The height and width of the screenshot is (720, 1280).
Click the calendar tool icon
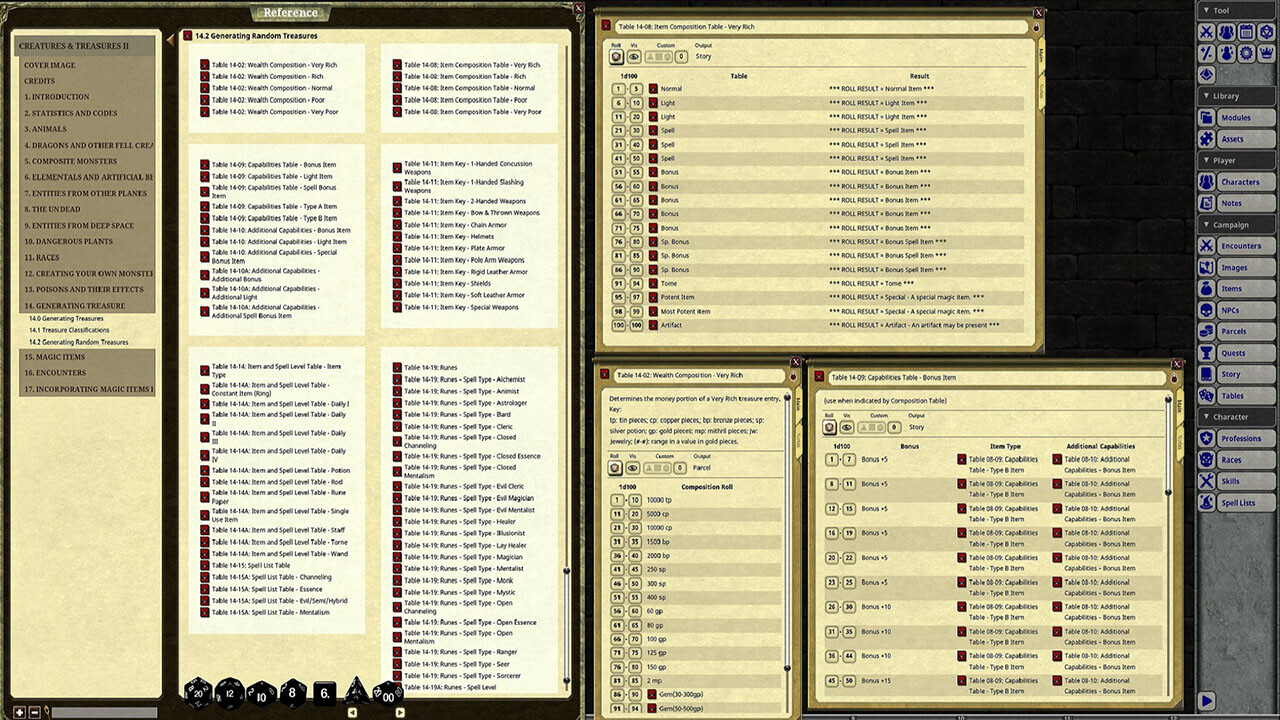click(1246, 32)
